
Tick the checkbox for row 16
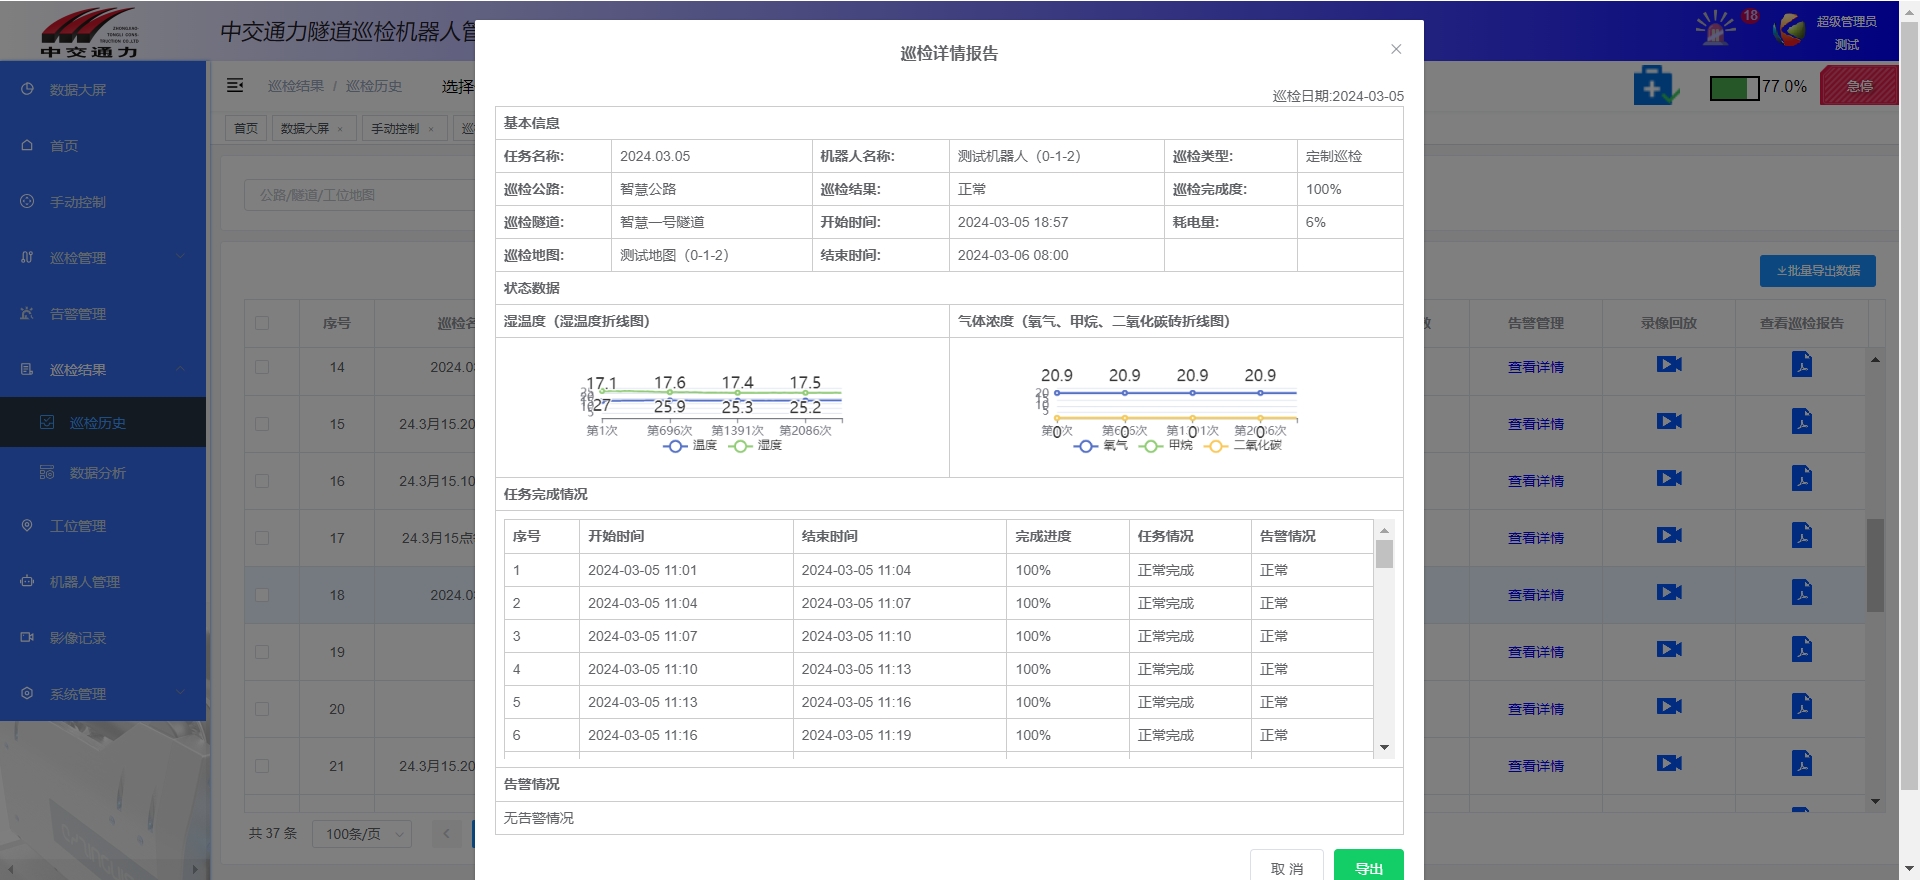click(x=262, y=481)
